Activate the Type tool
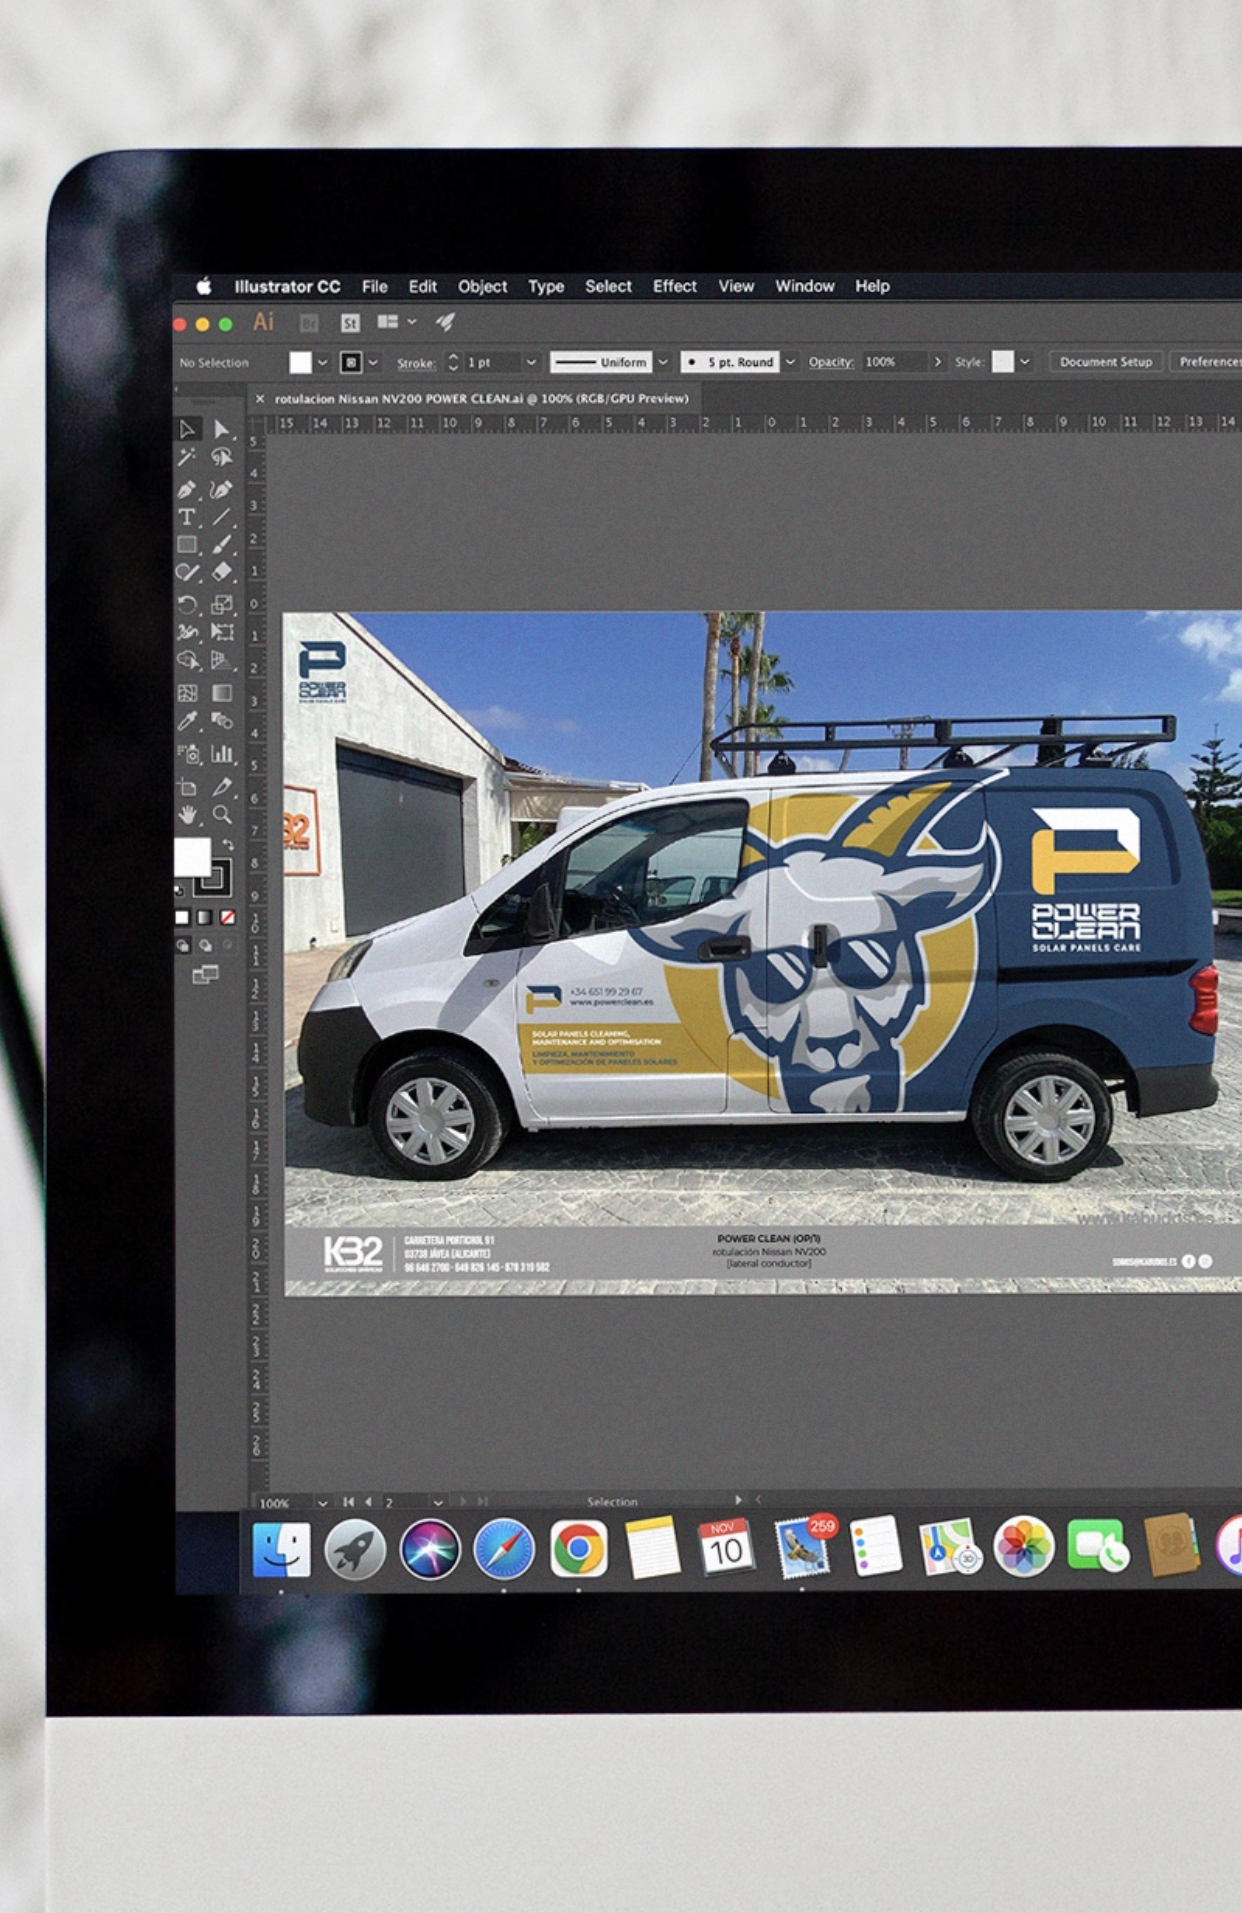Image resolution: width=1242 pixels, height=1913 pixels. tap(187, 517)
